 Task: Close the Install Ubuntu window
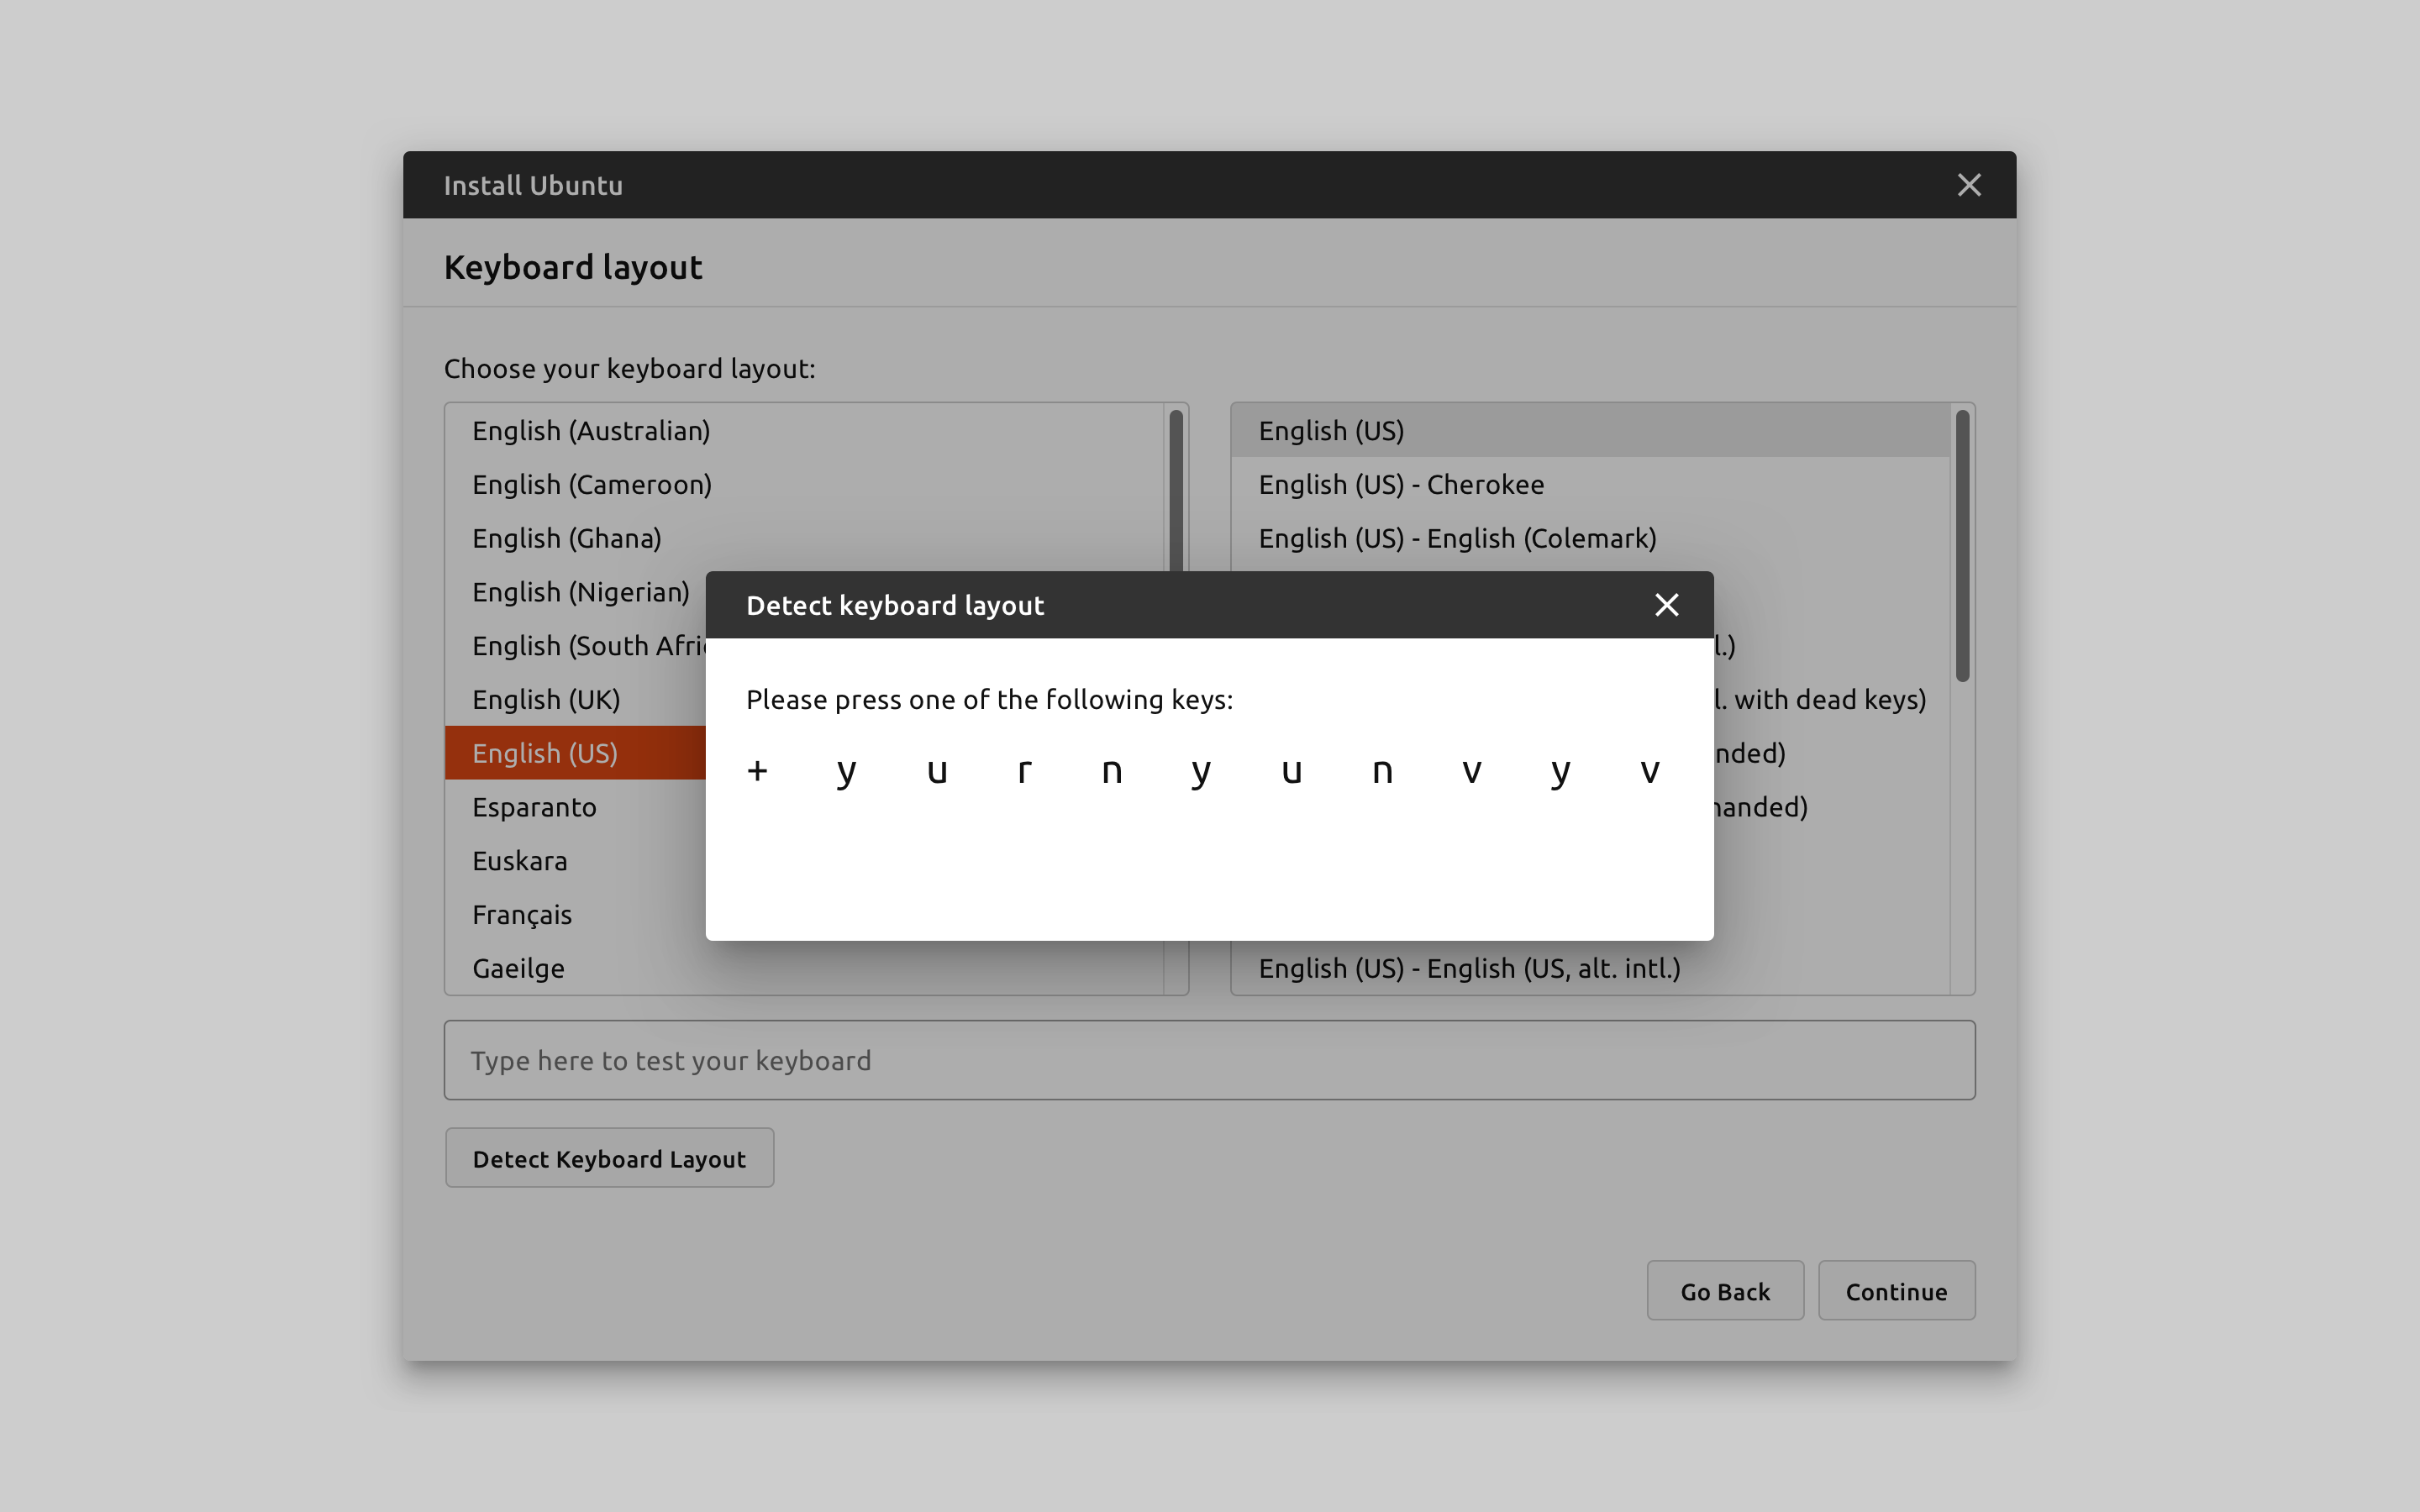[x=1968, y=185]
